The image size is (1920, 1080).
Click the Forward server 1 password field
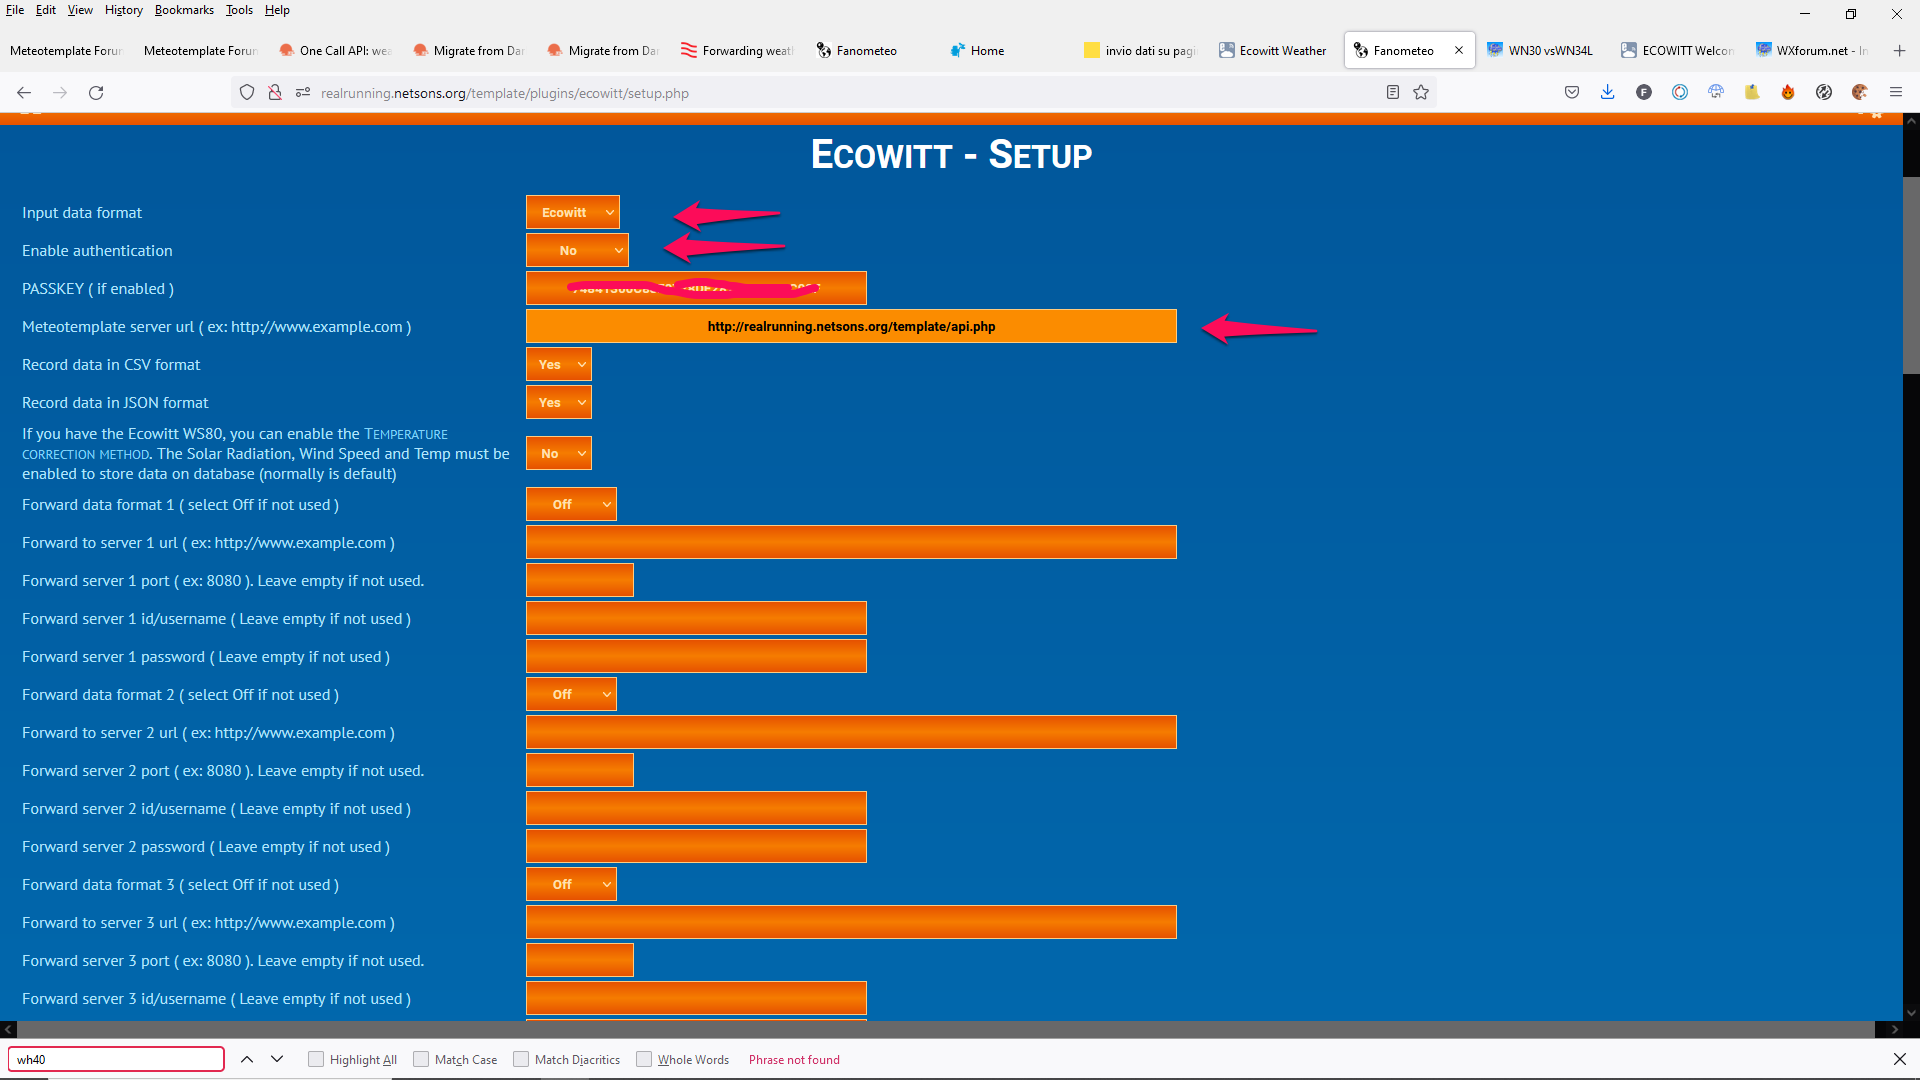click(x=696, y=656)
